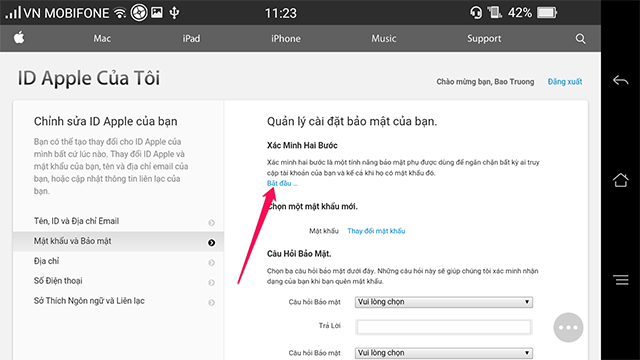Screen dimensions: 640x360
Task: Click Quản lý cài đặt bảo mật heading
Action: (x=352, y=121)
